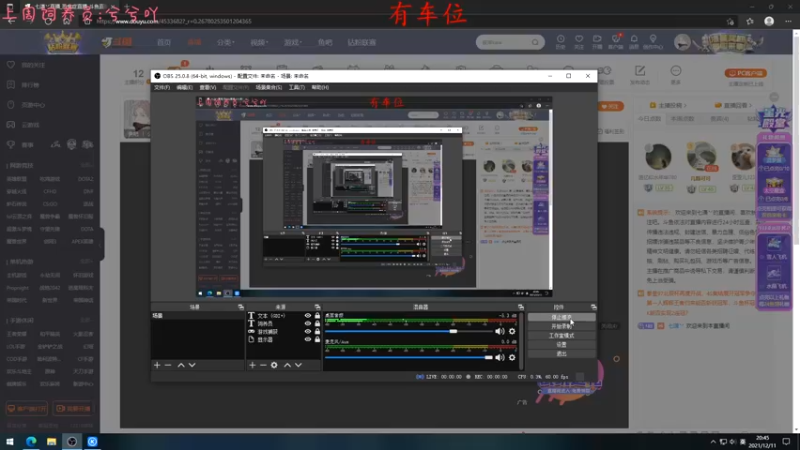Open File Explorer from taskbar
800x450 pixels.
click(52, 442)
